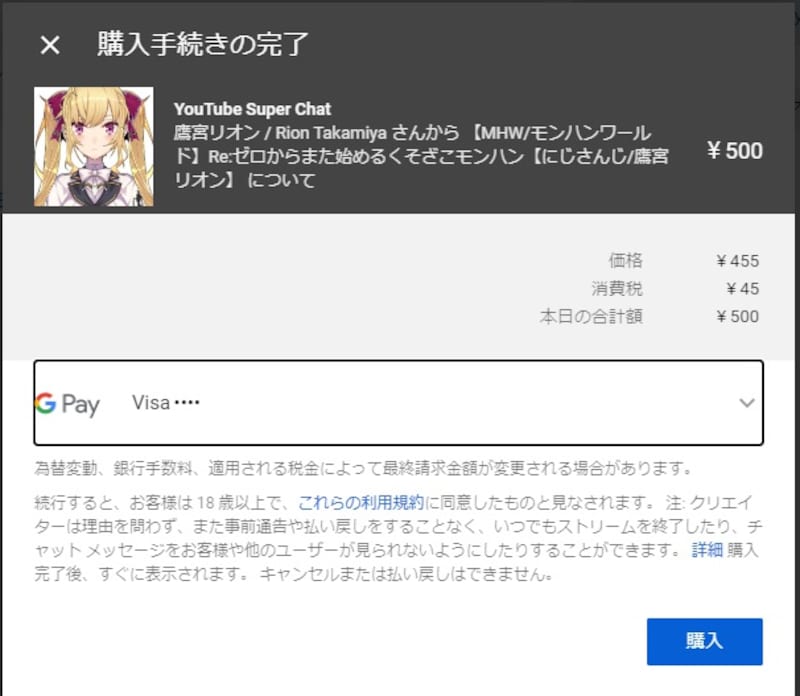Close the purchase dialog with the X icon
The width and height of the screenshot is (800, 696).
[x=50, y=45]
